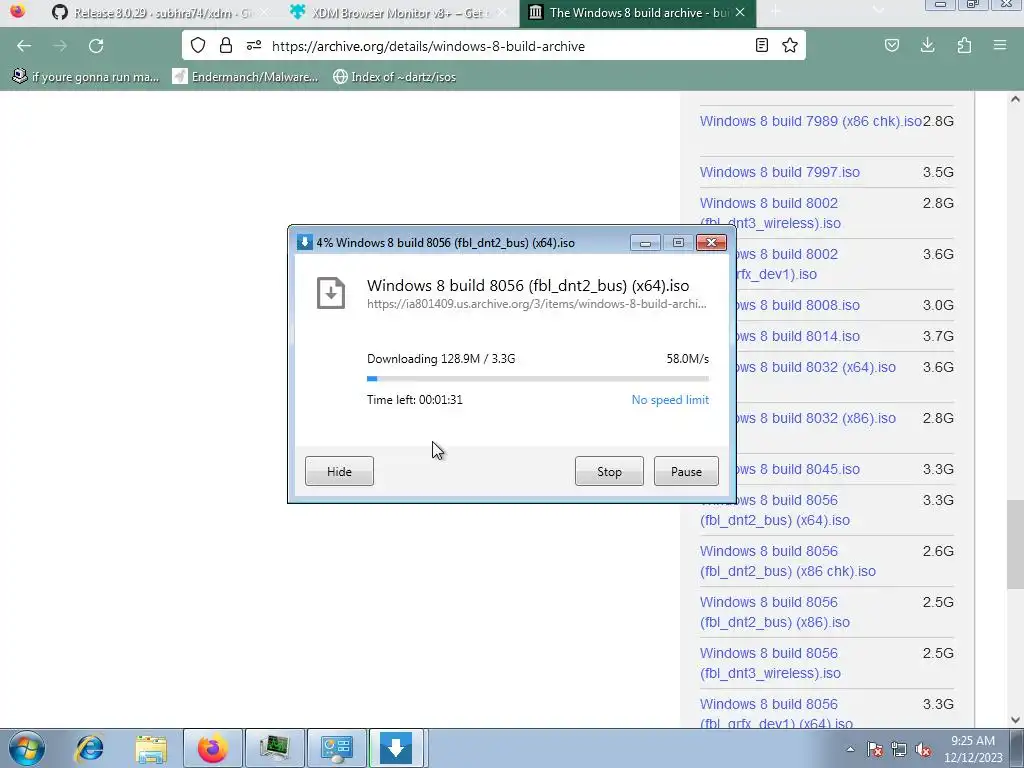The height and width of the screenshot is (768, 1024).
Task: Open the Firefox hamburger menu
Action: [1000, 45]
